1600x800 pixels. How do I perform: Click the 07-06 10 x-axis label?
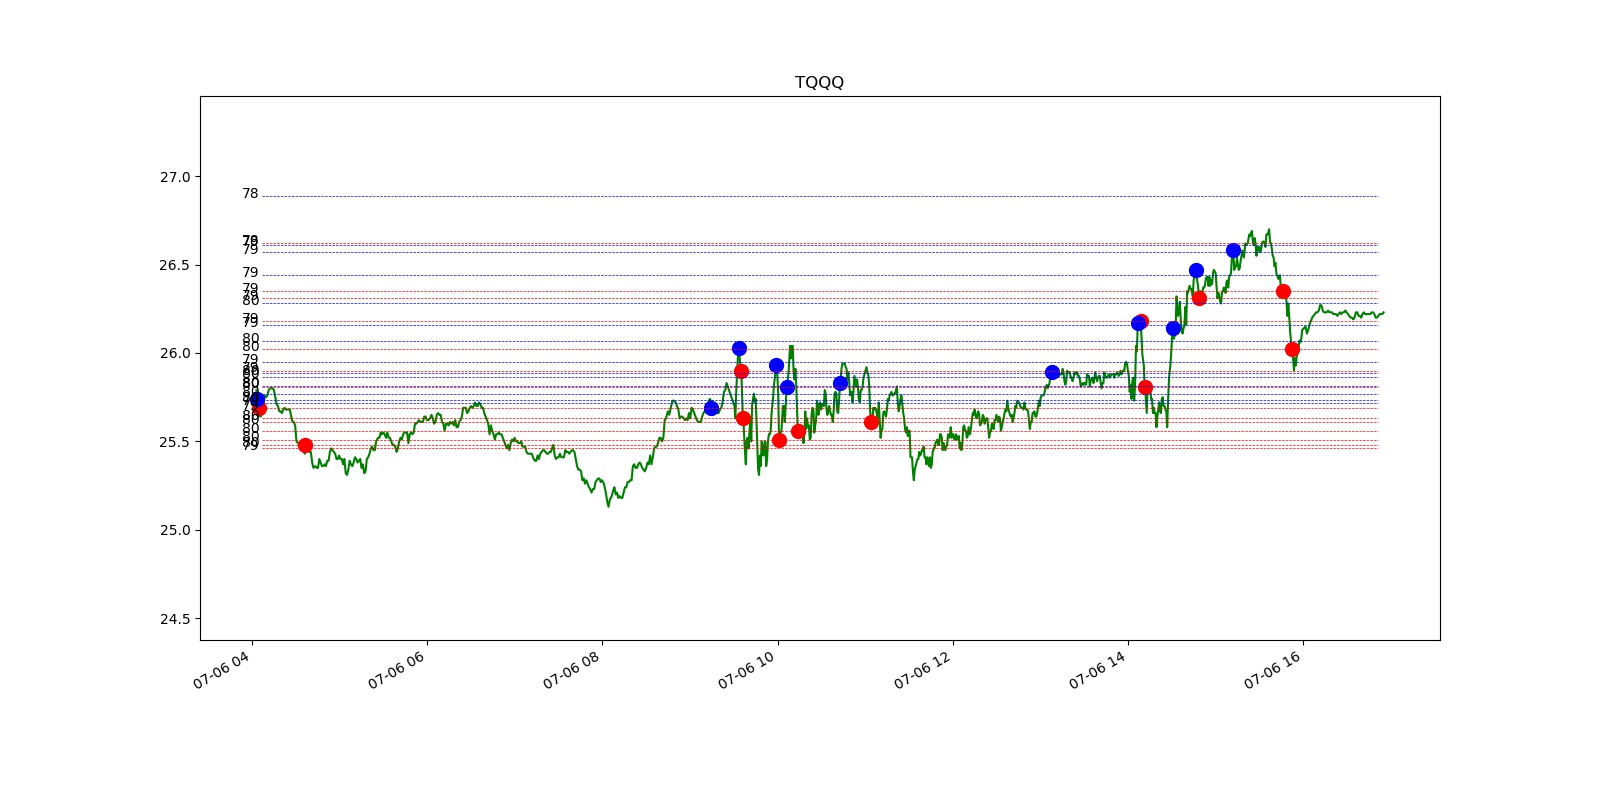click(x=746, y=670)
